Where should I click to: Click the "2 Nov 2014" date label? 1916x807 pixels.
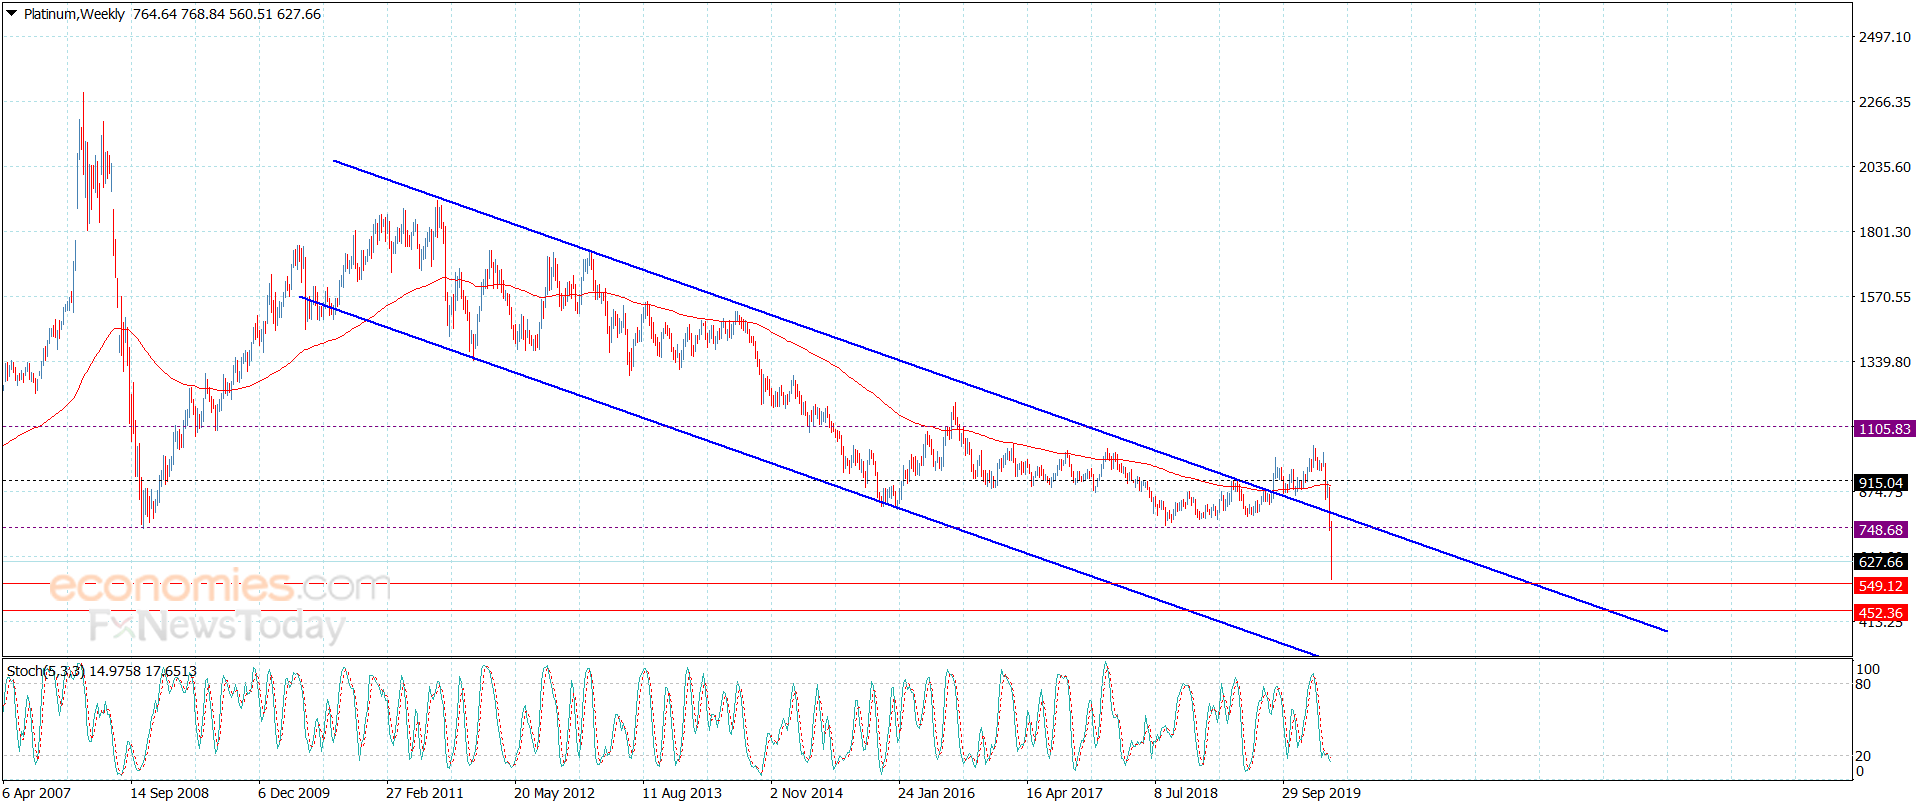[806, 793]
